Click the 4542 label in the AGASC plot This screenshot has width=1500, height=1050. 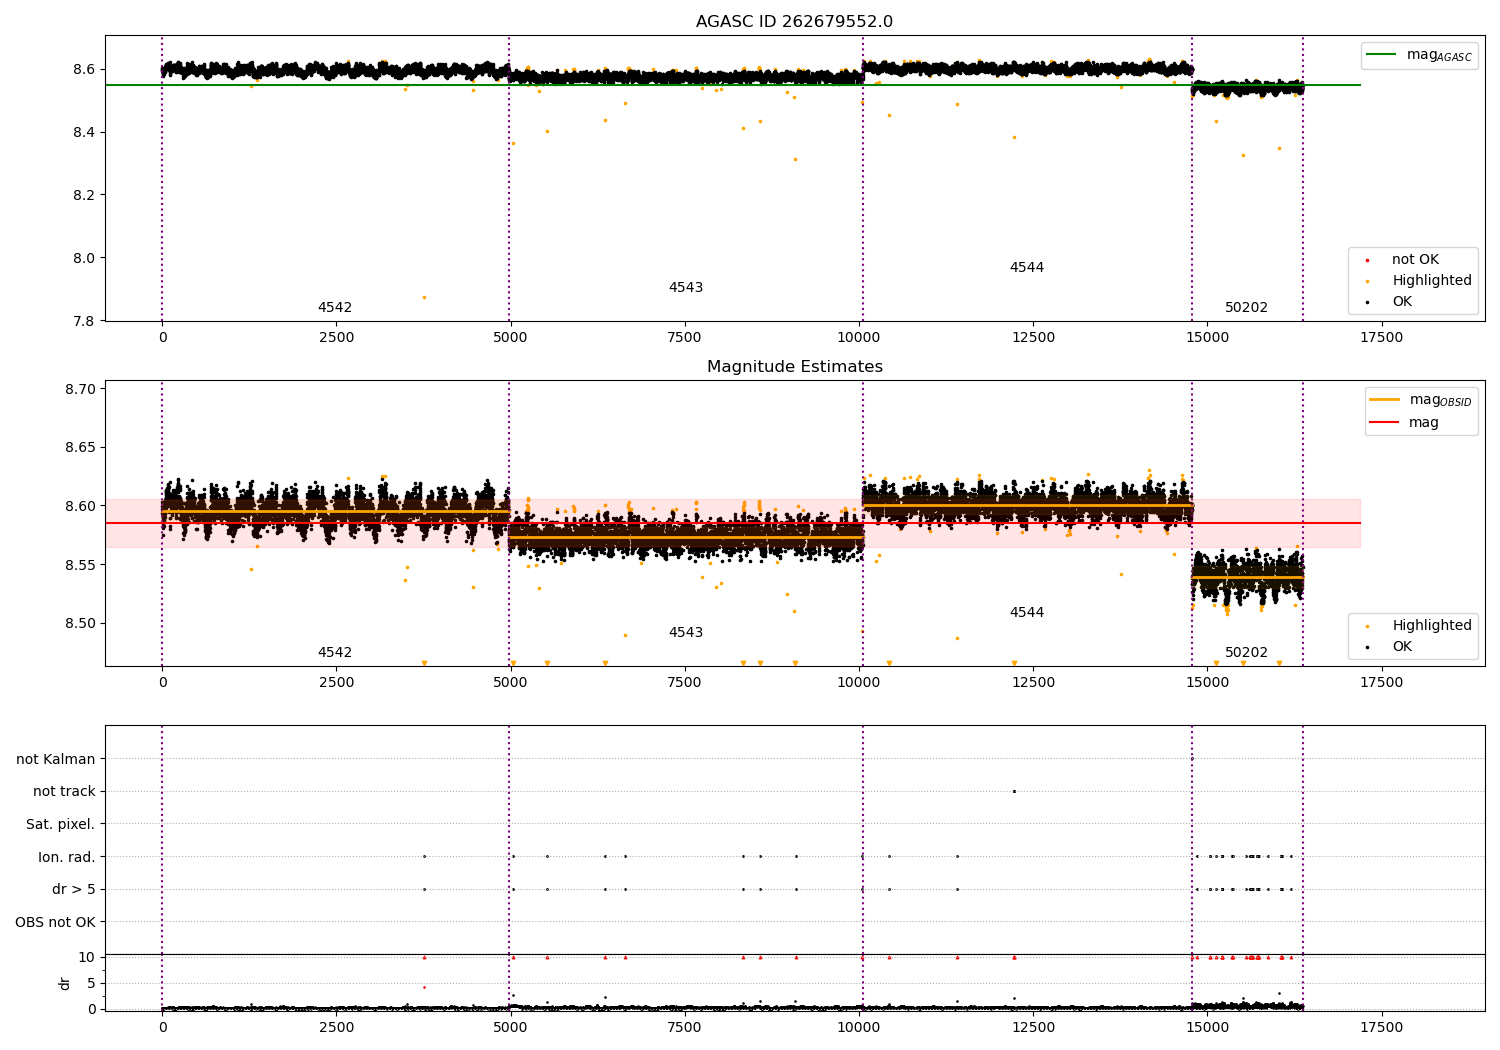tap(335, 308)
